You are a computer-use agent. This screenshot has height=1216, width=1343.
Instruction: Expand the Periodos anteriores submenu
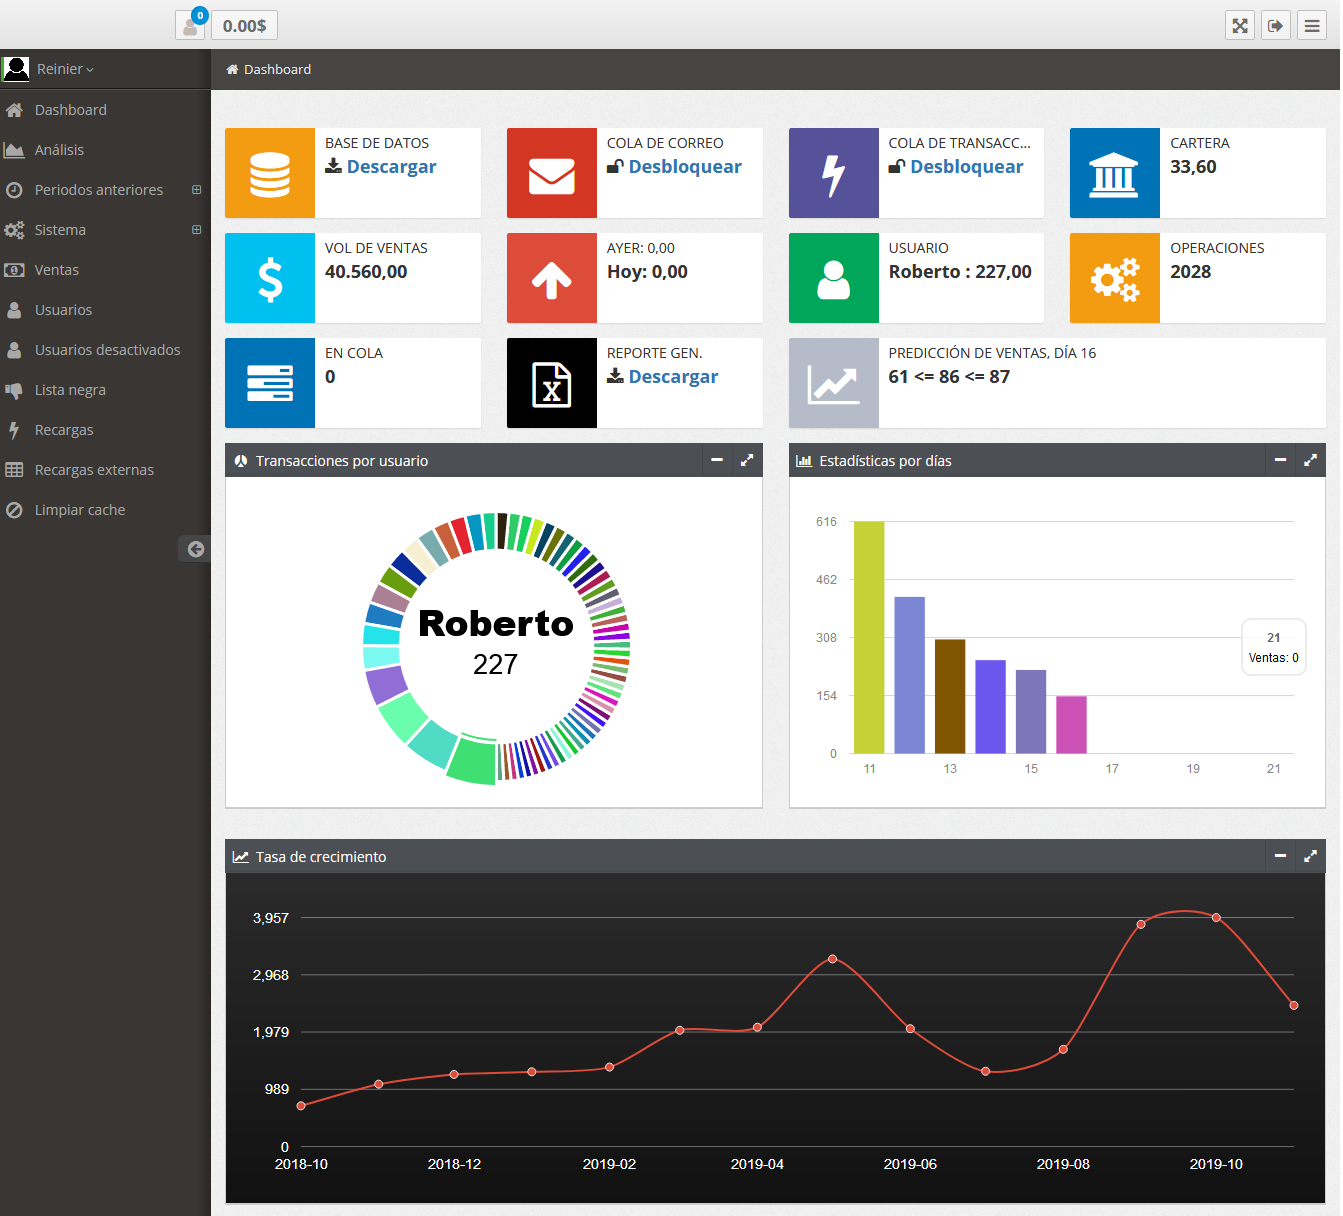click(x=196, y=190)
